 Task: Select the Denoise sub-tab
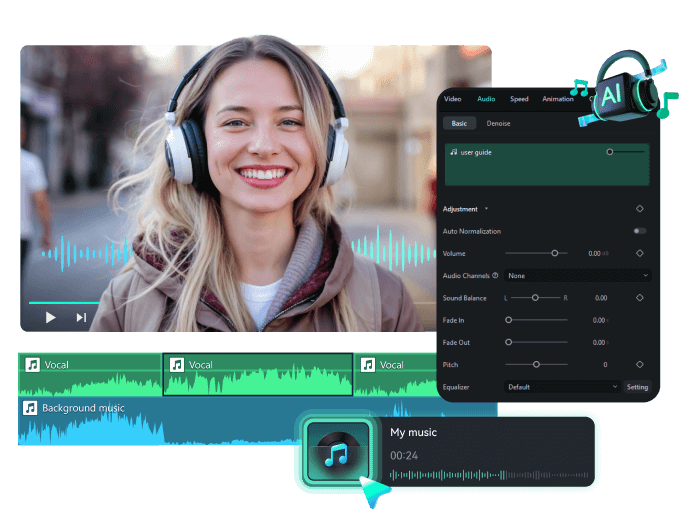pos(498,124)
